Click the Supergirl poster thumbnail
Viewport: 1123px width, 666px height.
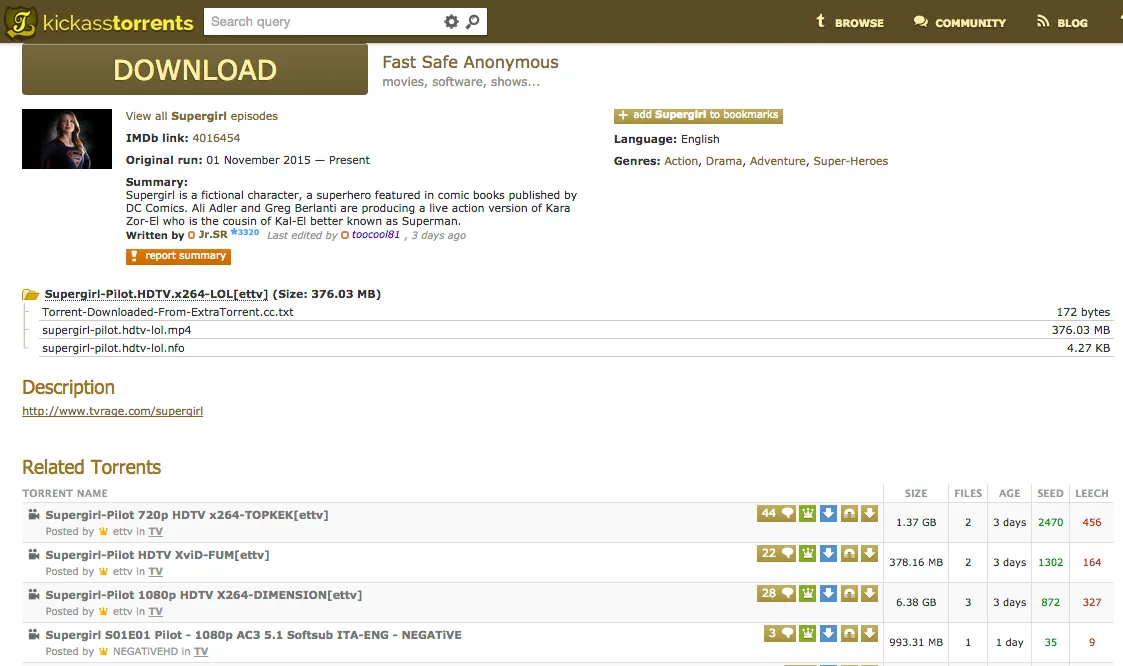pyautogui.click(x=67, y=139)
